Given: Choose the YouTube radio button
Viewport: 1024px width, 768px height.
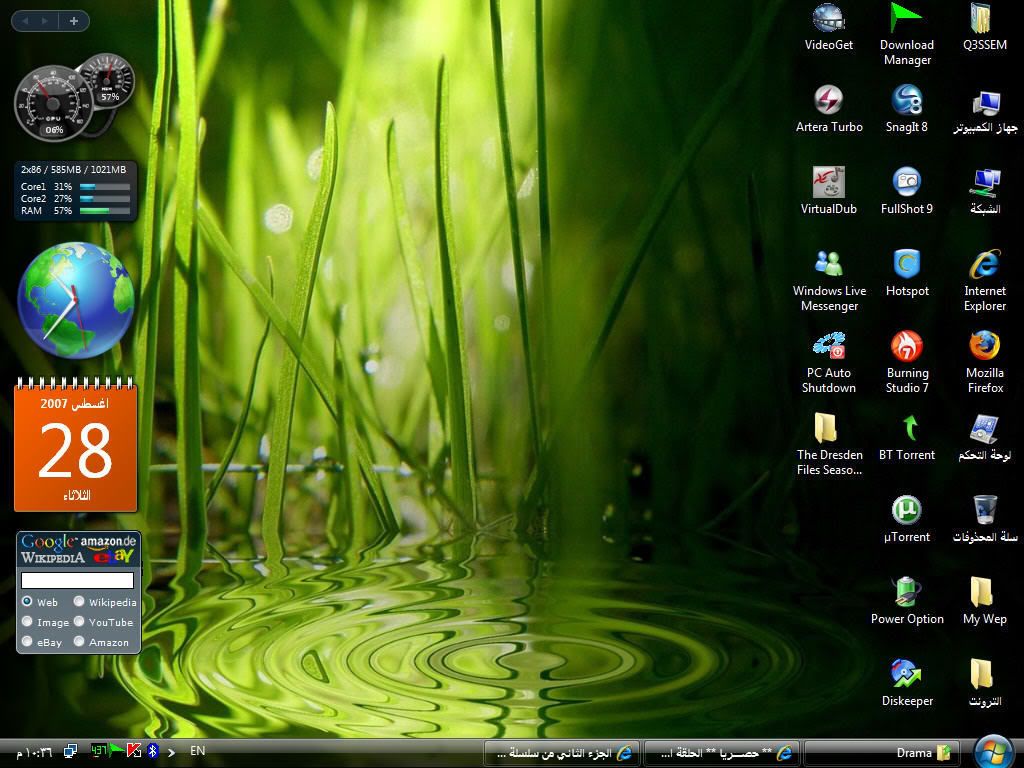Looking at the screenshot, I should [x=79, y=622].
